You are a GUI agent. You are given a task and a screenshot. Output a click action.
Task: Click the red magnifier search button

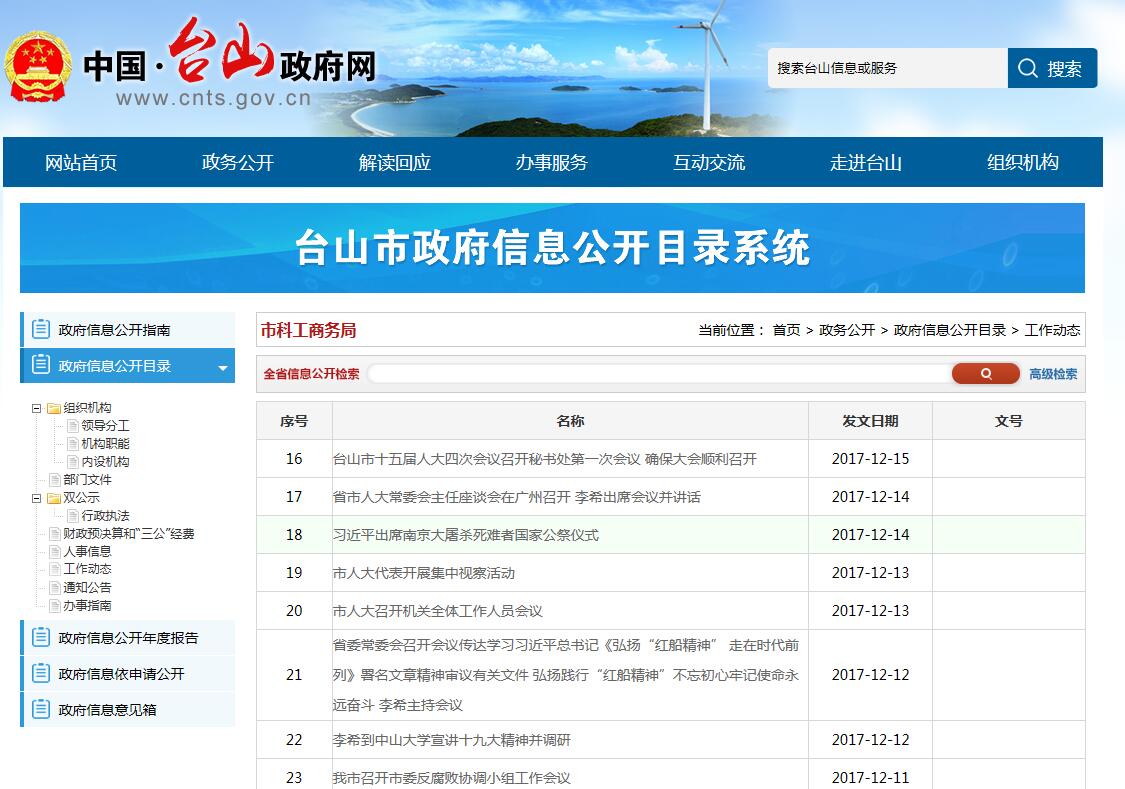985,374
